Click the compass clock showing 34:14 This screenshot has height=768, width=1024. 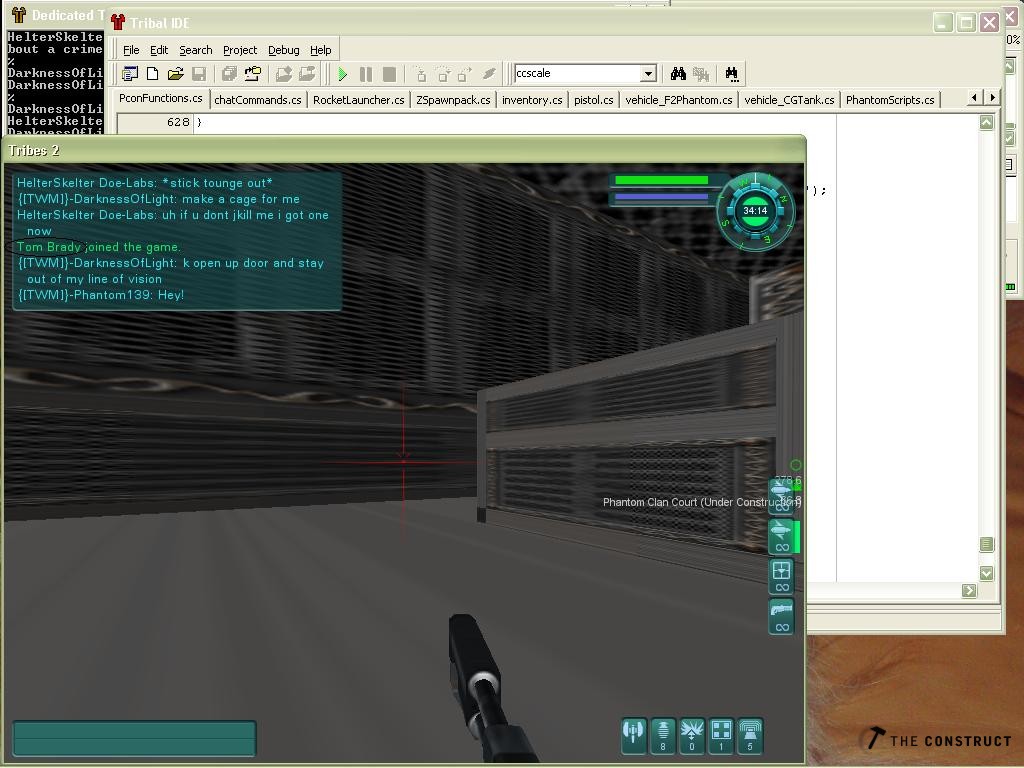click(x=755, y=211)
